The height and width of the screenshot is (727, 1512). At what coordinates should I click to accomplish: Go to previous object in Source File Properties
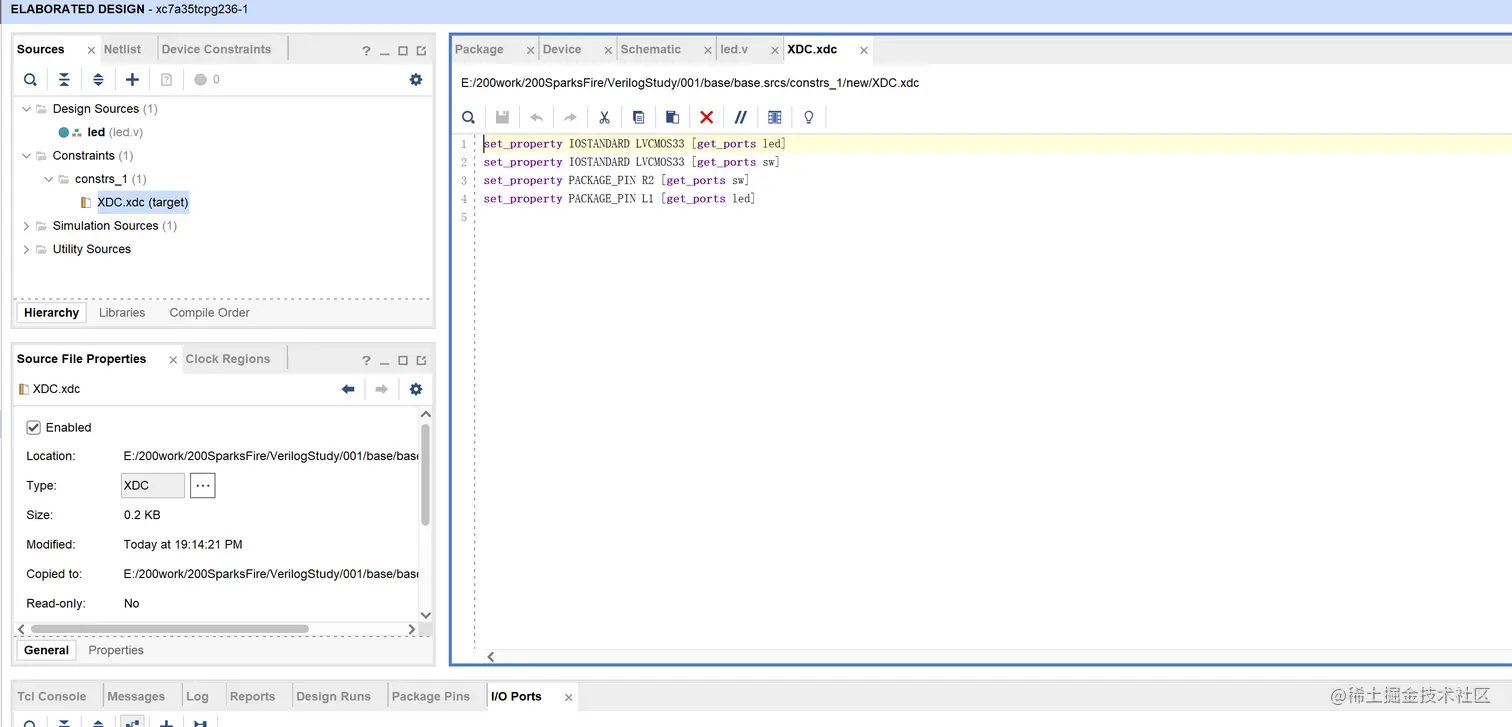348,389
